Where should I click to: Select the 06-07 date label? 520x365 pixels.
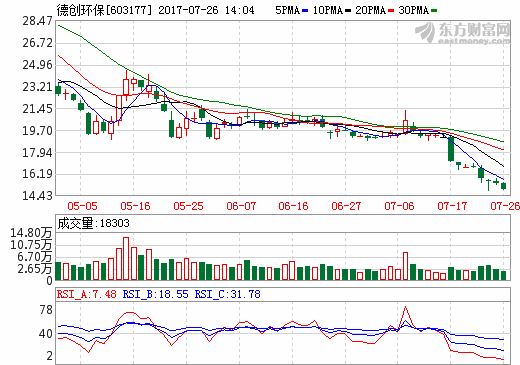[241, 206]
